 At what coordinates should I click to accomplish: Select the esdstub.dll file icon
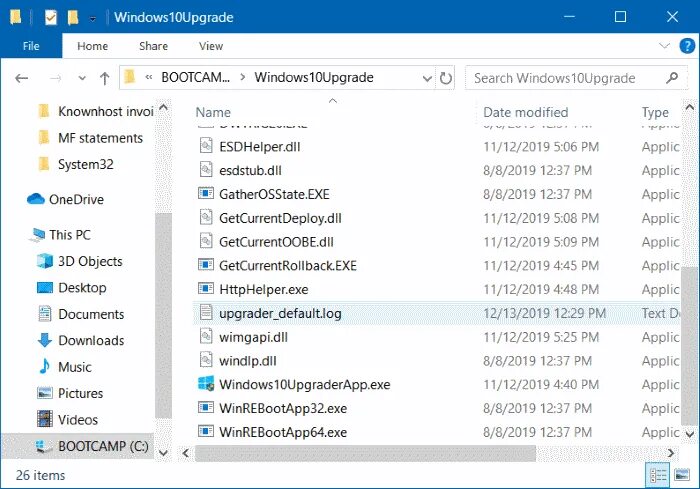pyautogui.click(x=206, y=170)
